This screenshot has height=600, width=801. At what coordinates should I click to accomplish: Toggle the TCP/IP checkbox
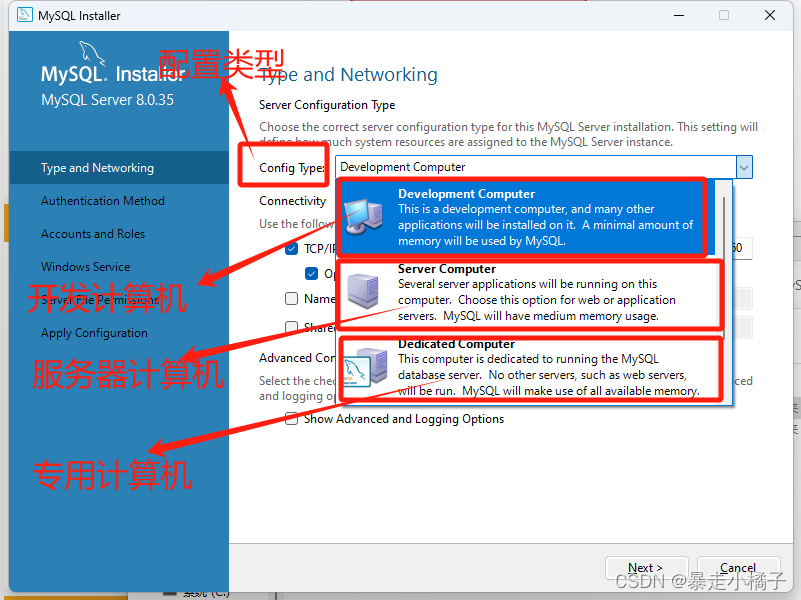[x=291, y=249]
